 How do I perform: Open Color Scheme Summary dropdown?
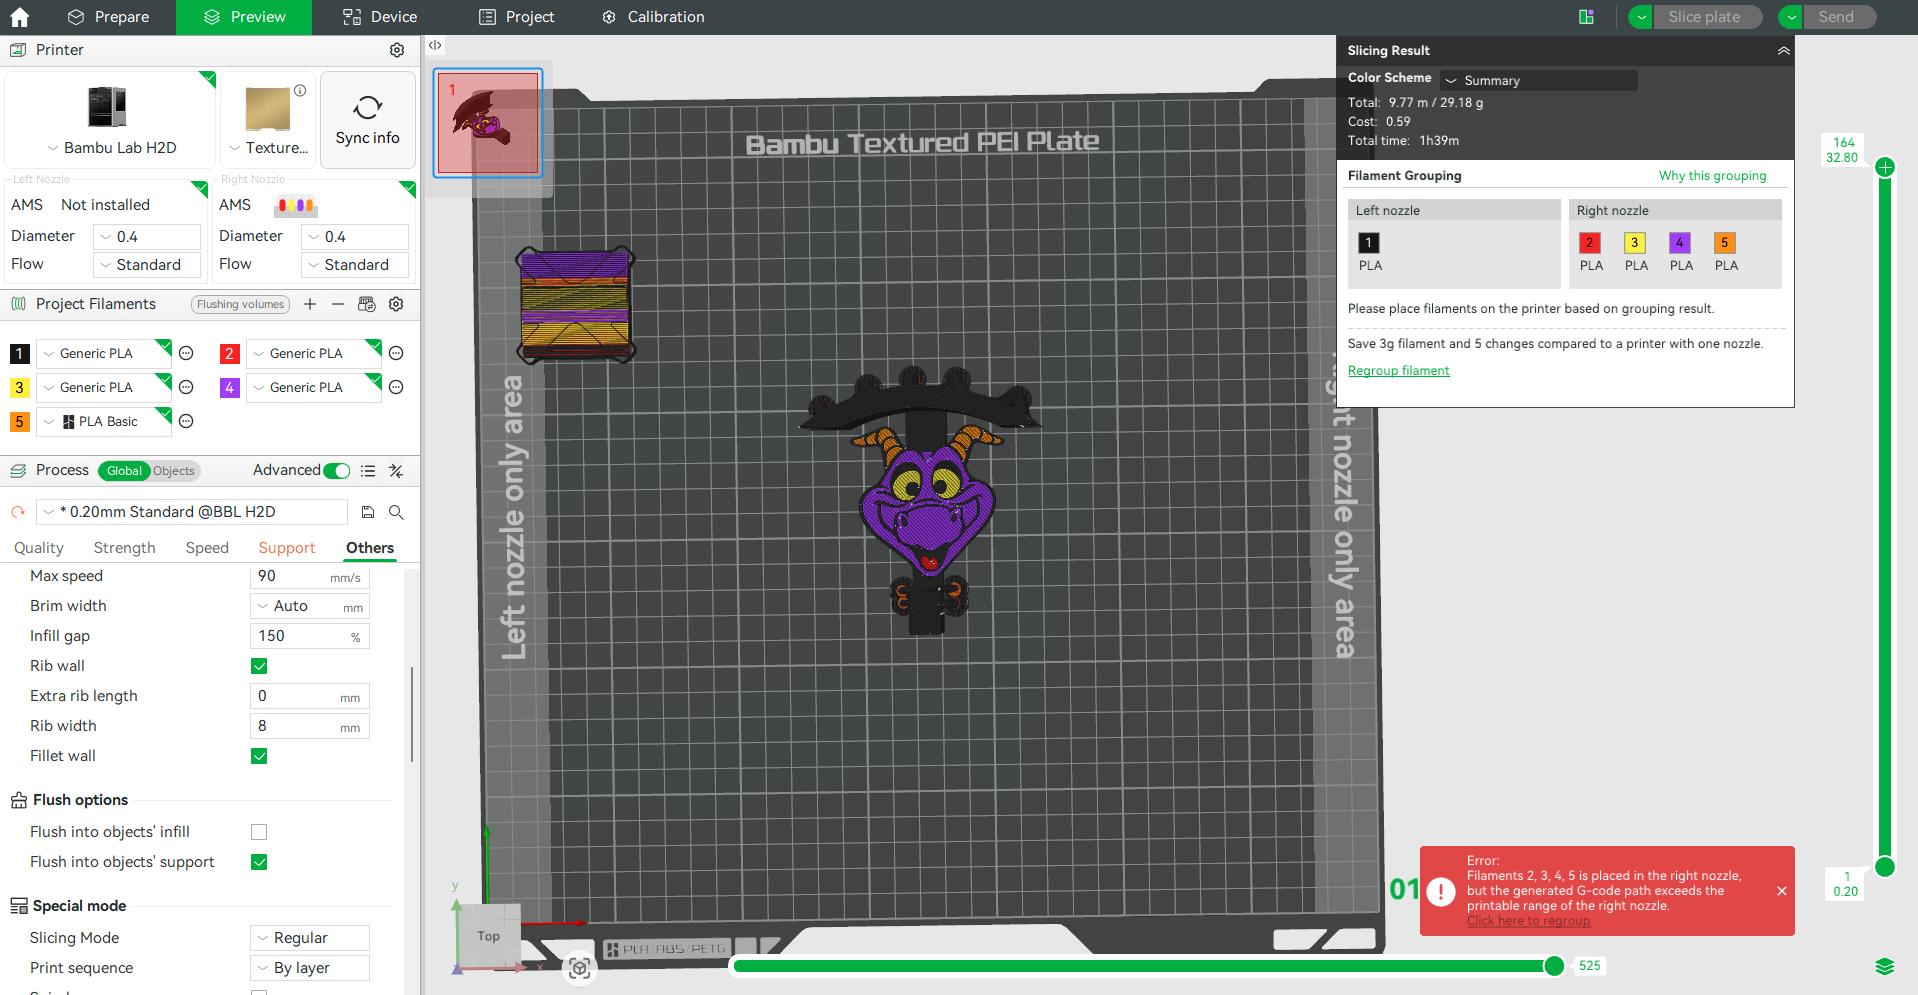pos(1539,80)
